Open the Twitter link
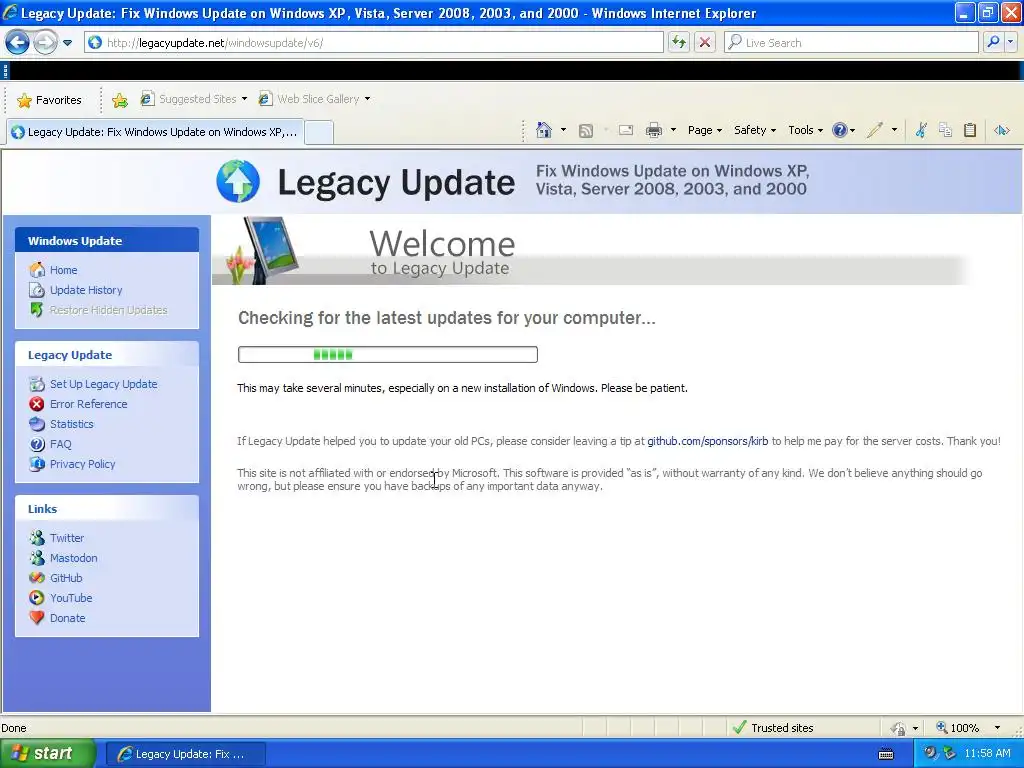 click(67, 538)
